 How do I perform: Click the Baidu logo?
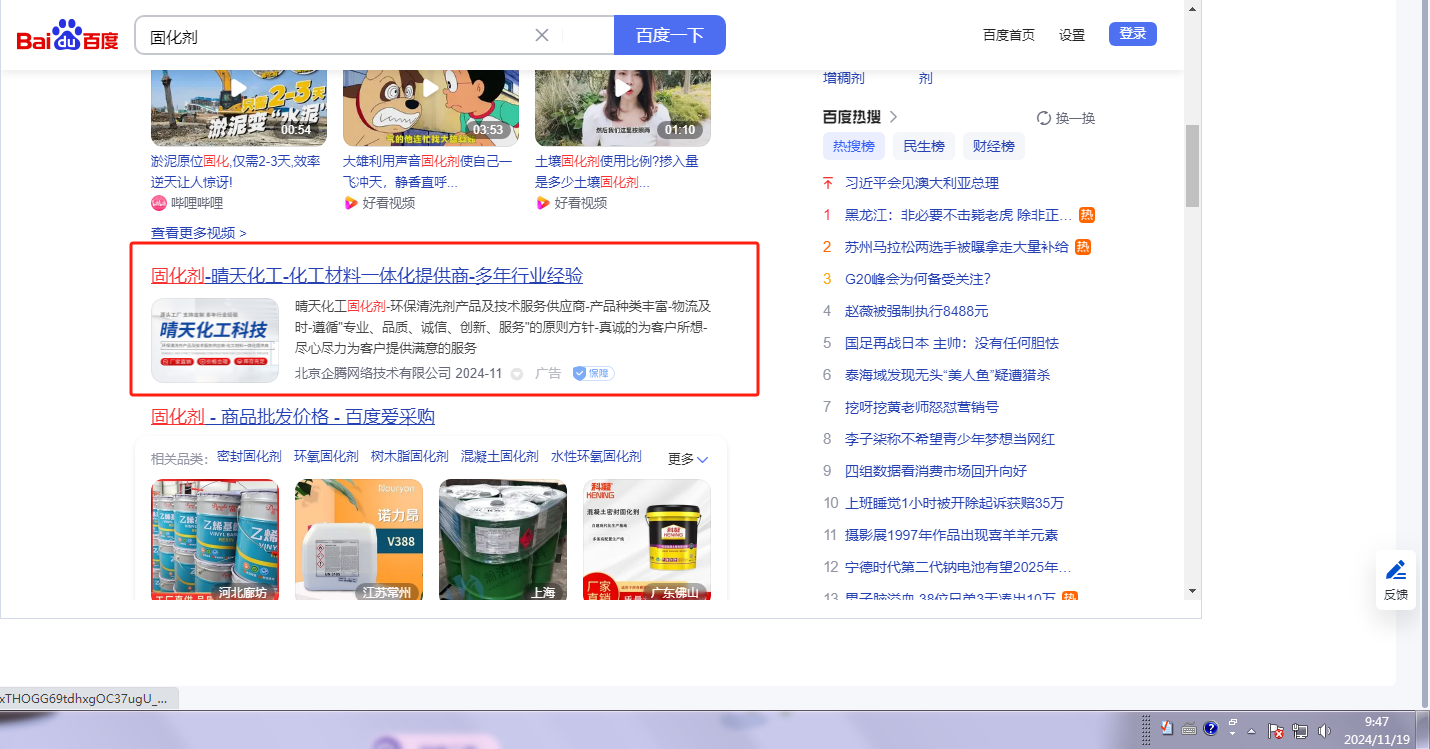[x=68, y=36]
